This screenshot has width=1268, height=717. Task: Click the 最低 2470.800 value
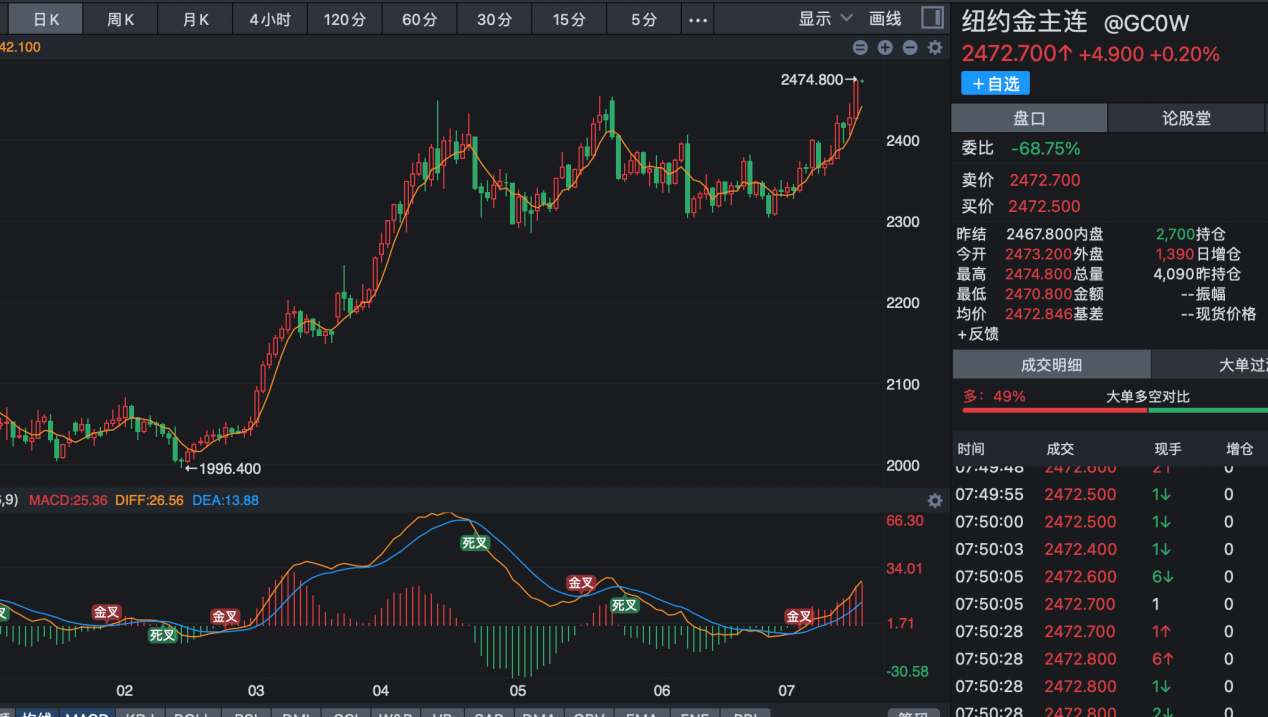1039,294
